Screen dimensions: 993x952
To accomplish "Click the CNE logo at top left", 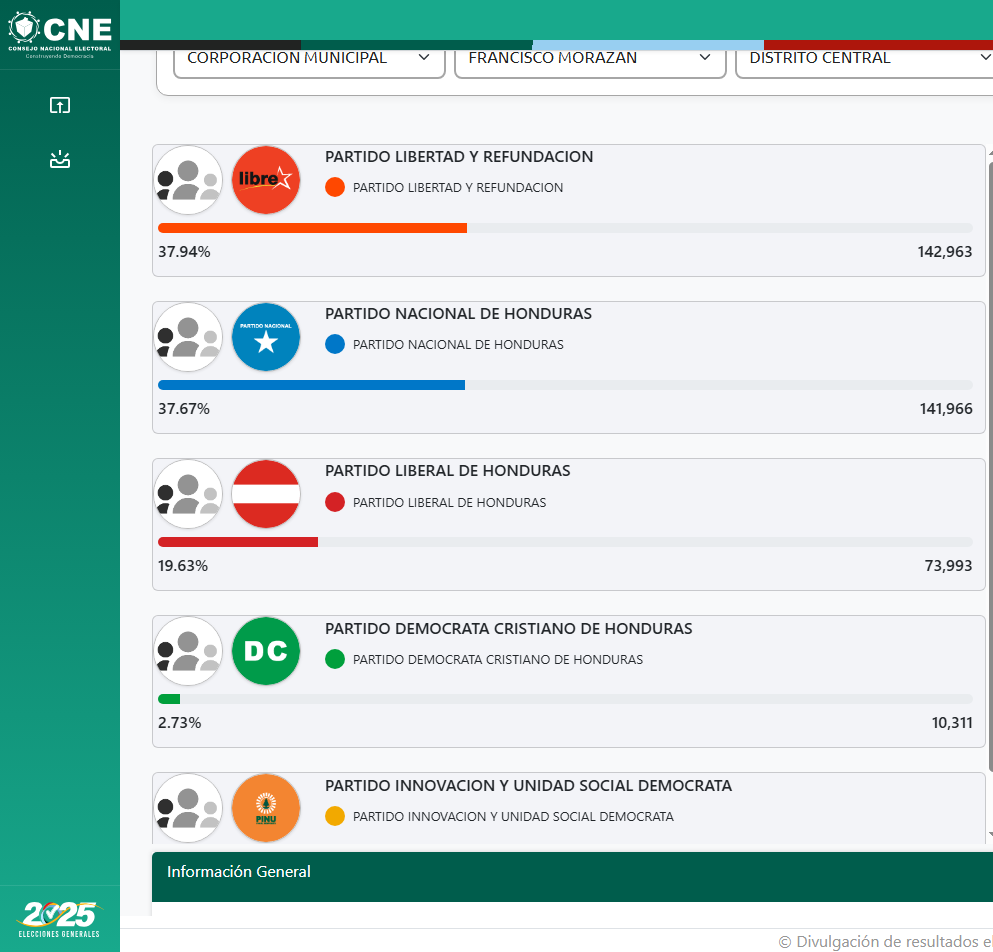I will [60, 34].
